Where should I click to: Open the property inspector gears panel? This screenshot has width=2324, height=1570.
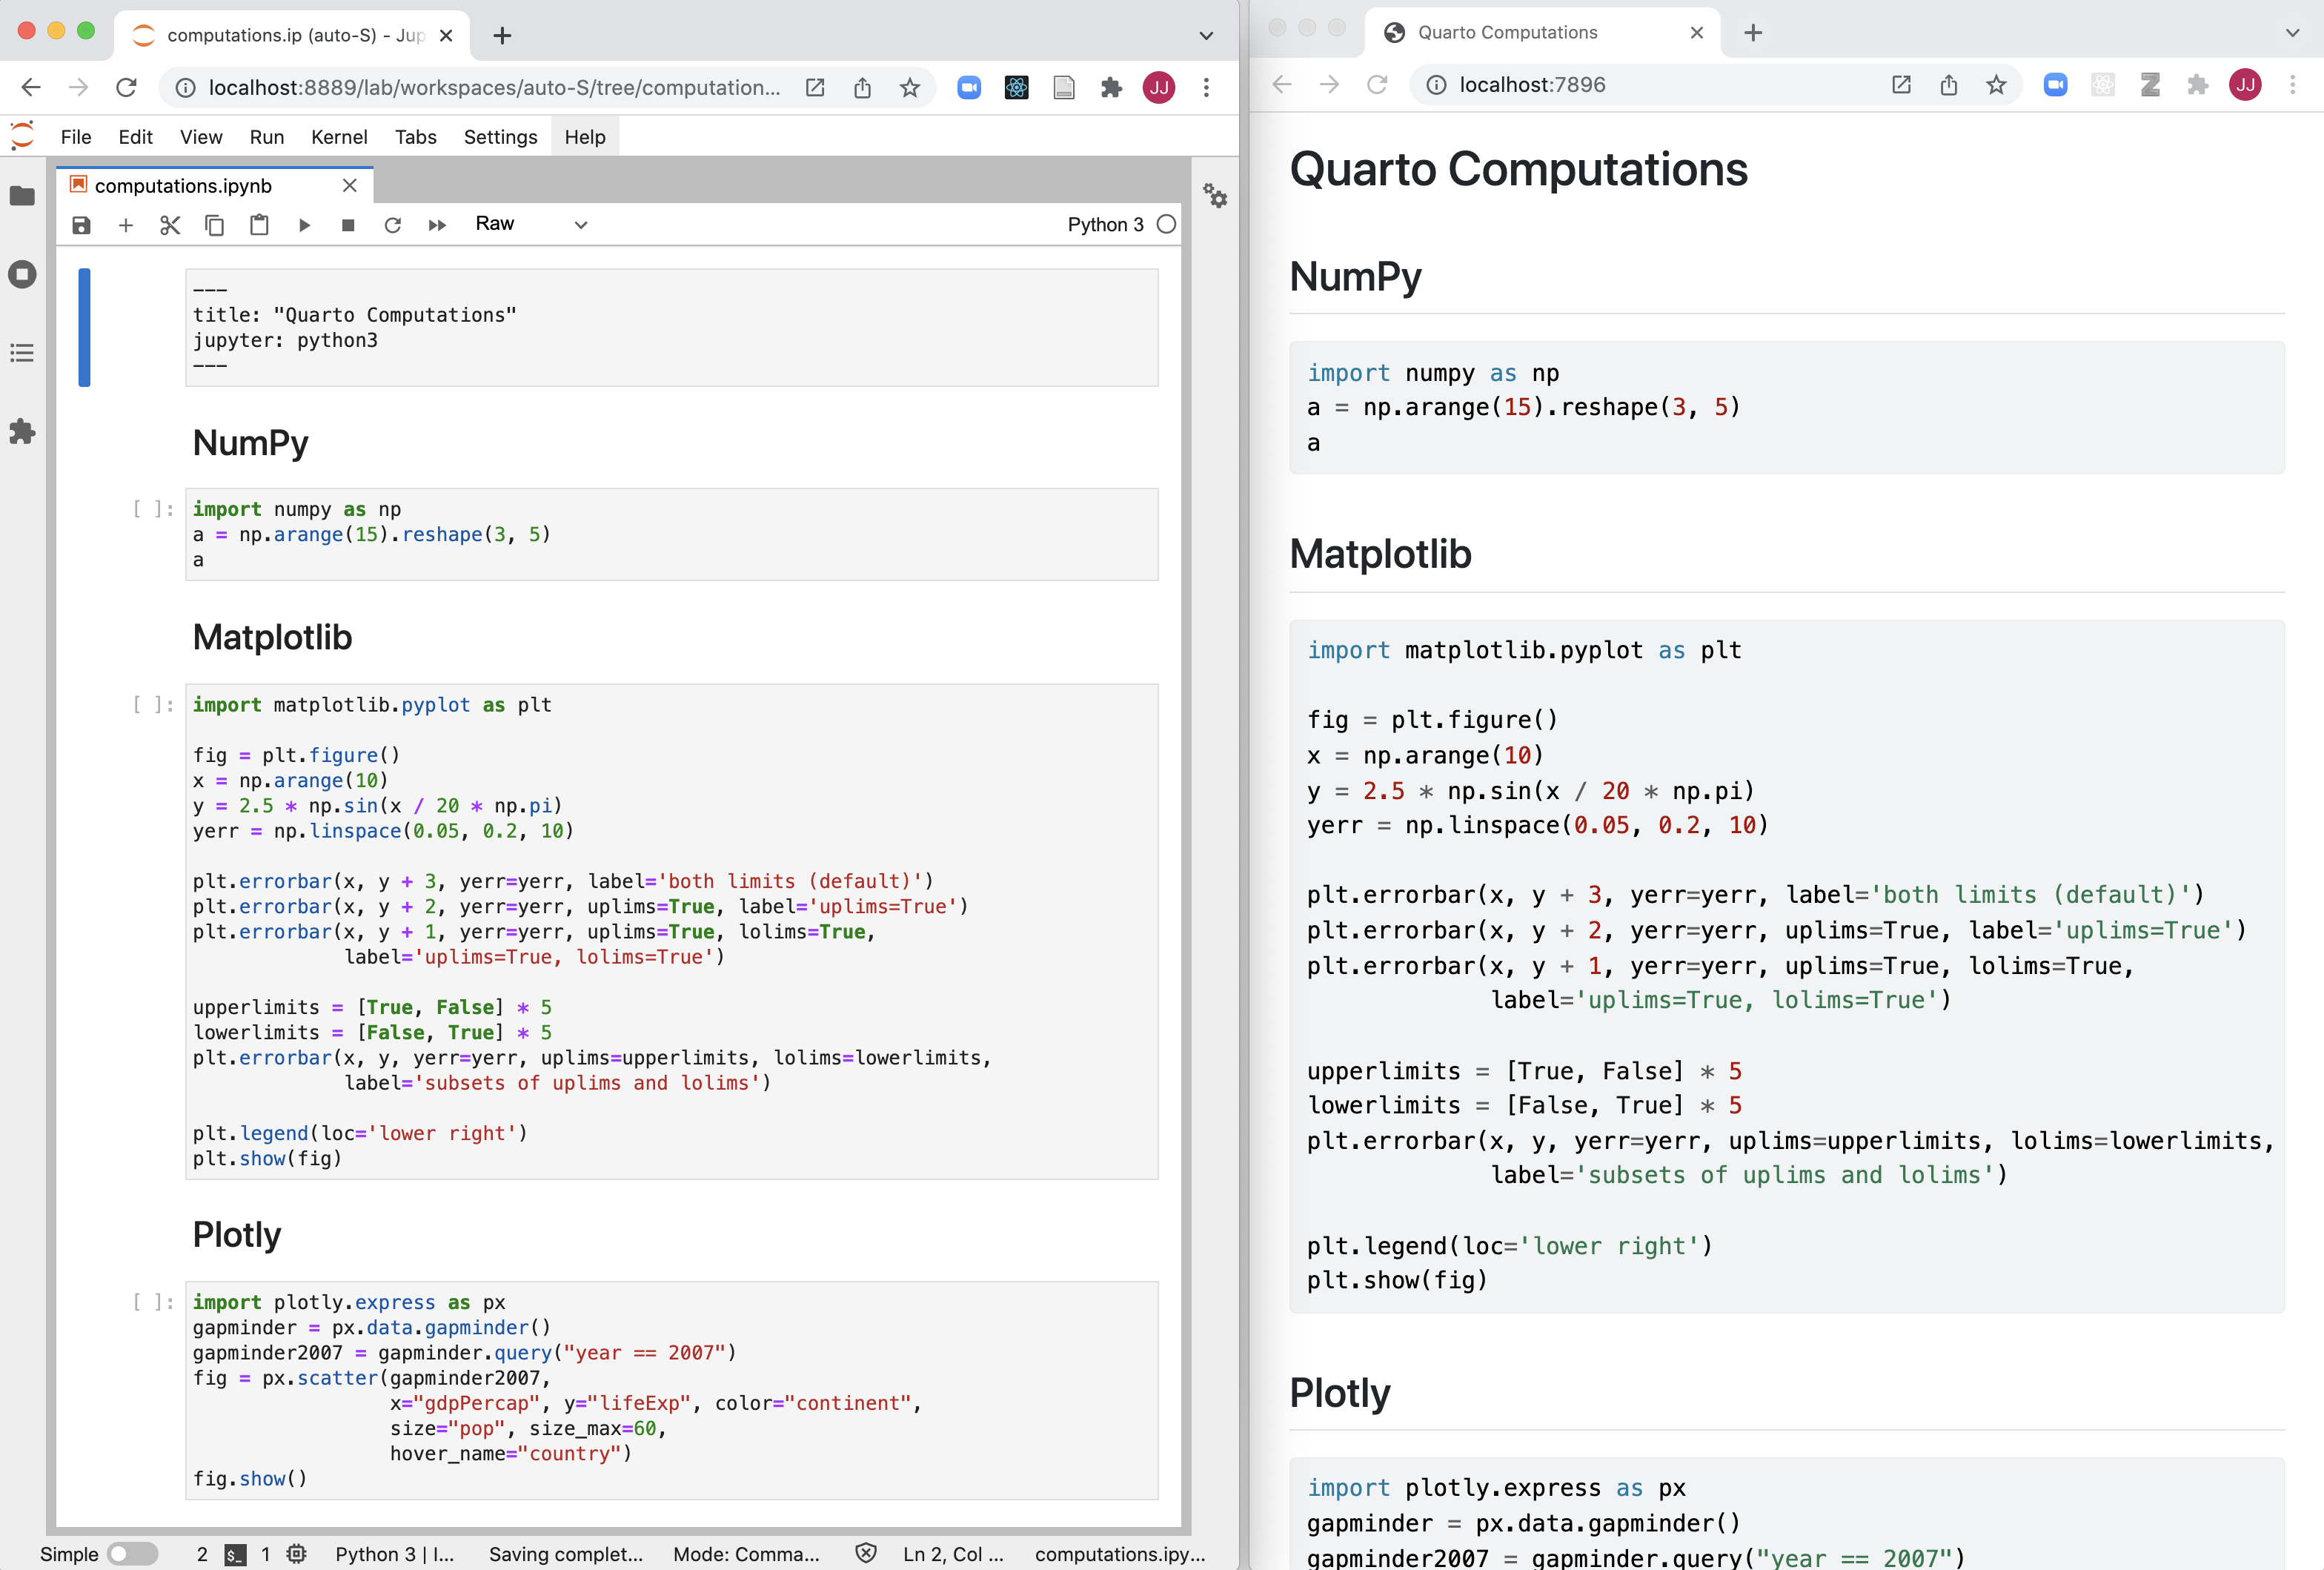coord(1216,197)
